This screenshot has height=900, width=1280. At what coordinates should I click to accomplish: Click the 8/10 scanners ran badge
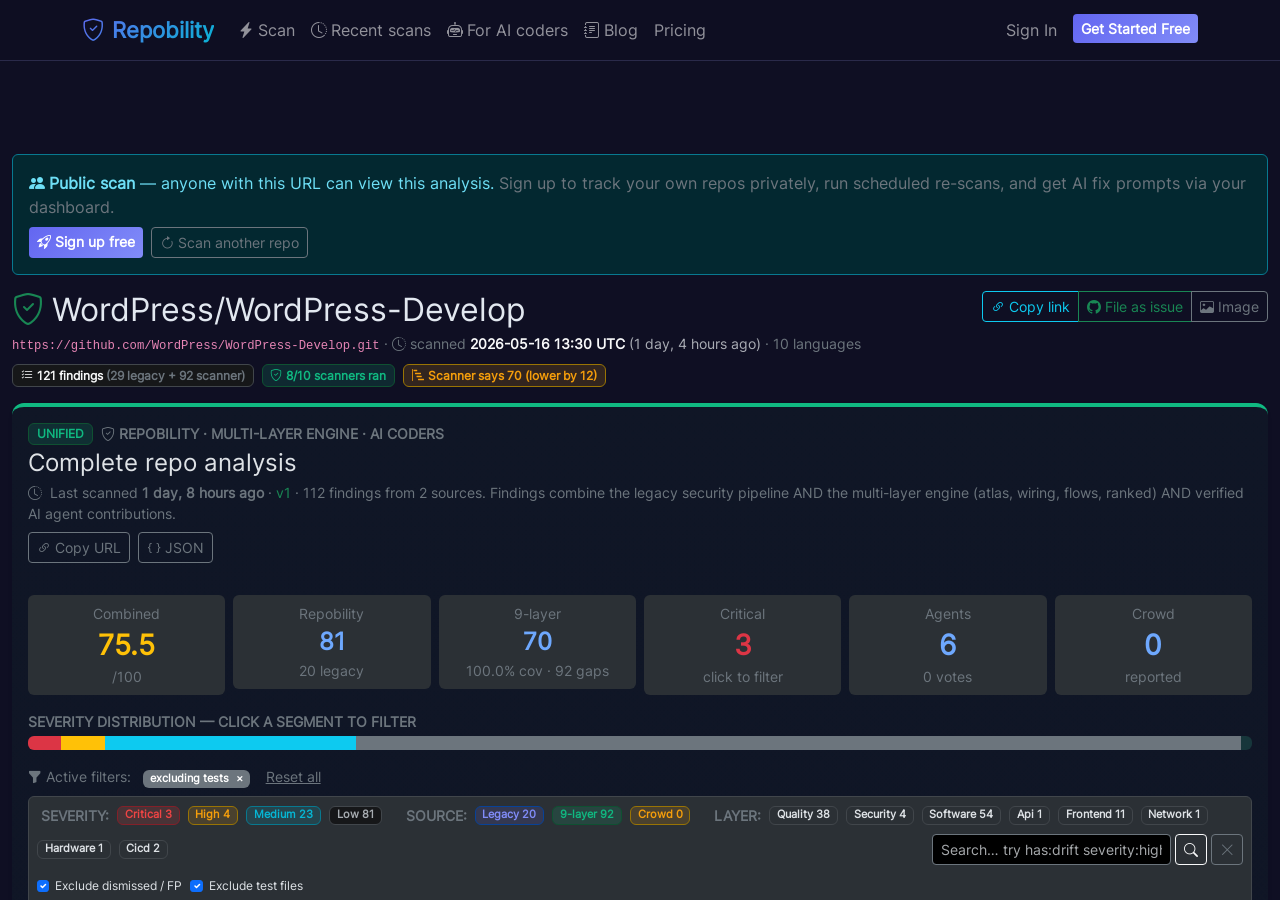[328, 375]
